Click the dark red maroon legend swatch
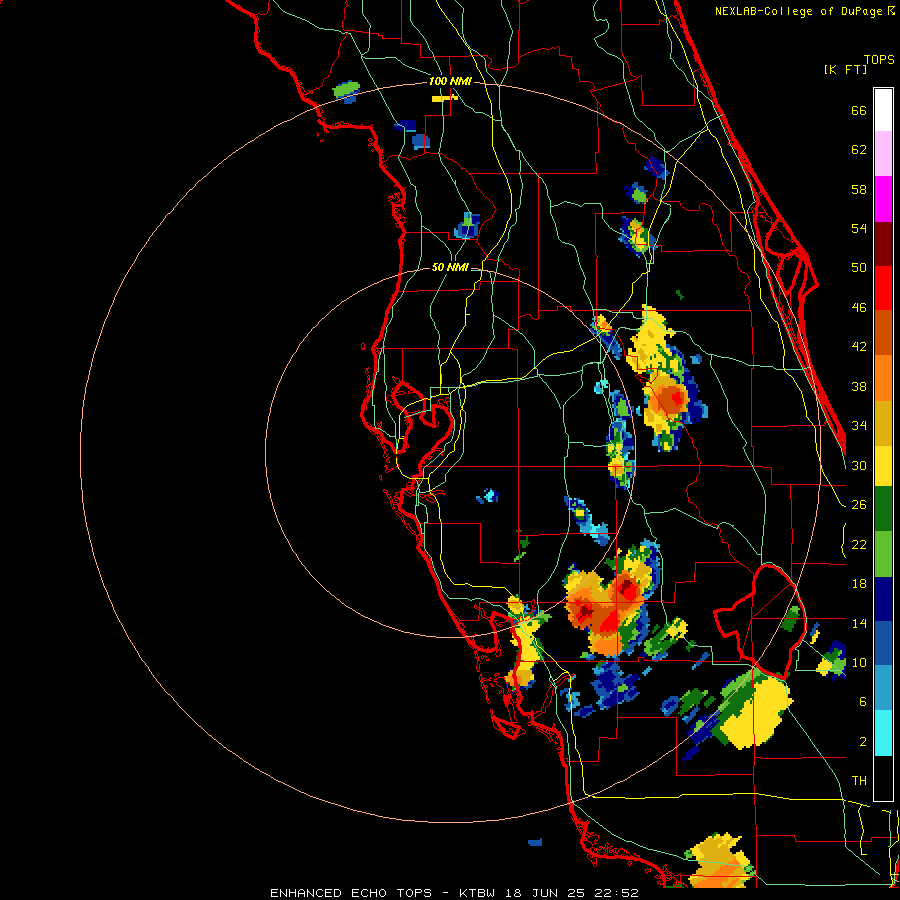 click(x=883, y=244)
